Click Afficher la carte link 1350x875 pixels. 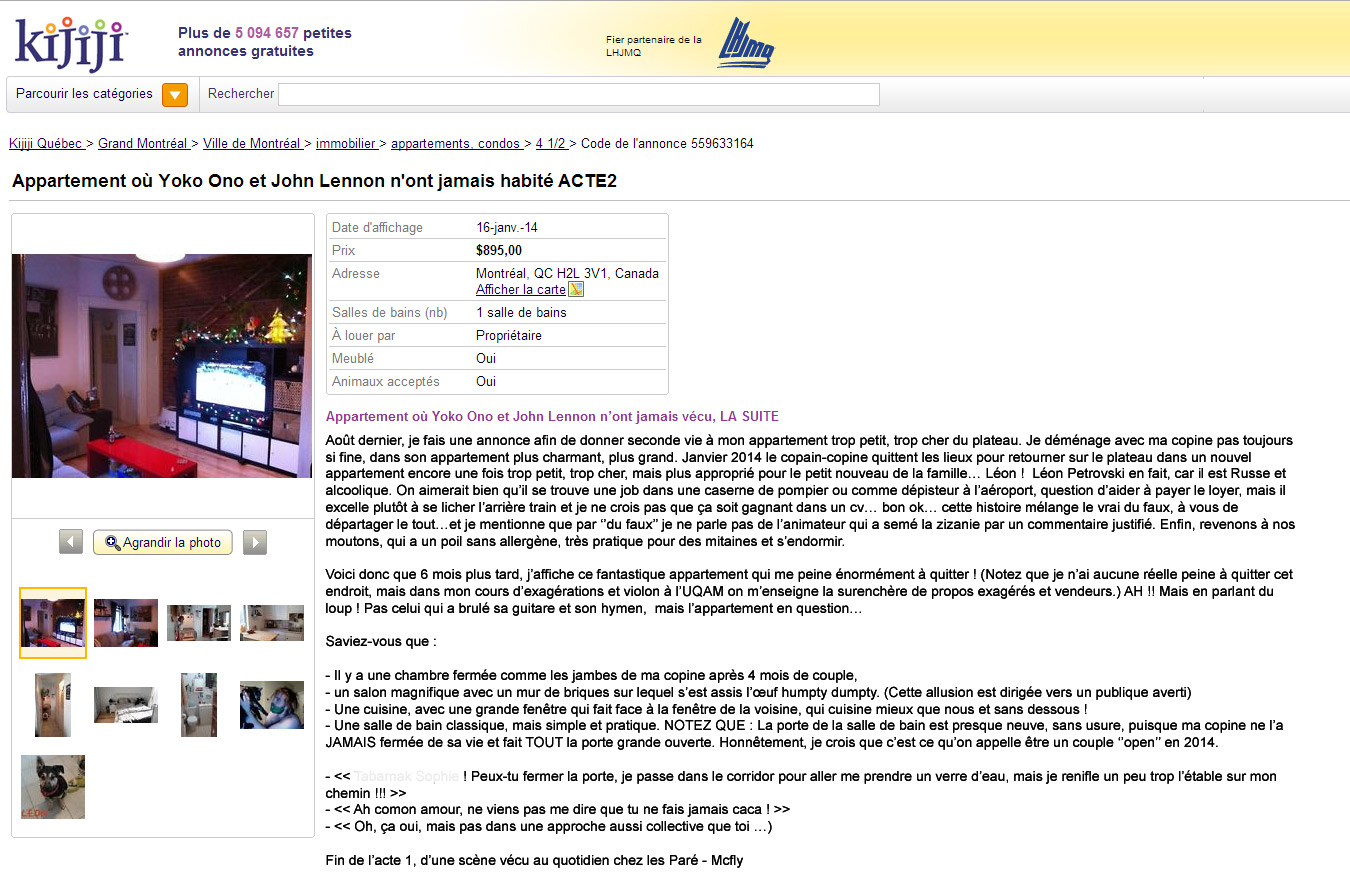coord(520,289)
